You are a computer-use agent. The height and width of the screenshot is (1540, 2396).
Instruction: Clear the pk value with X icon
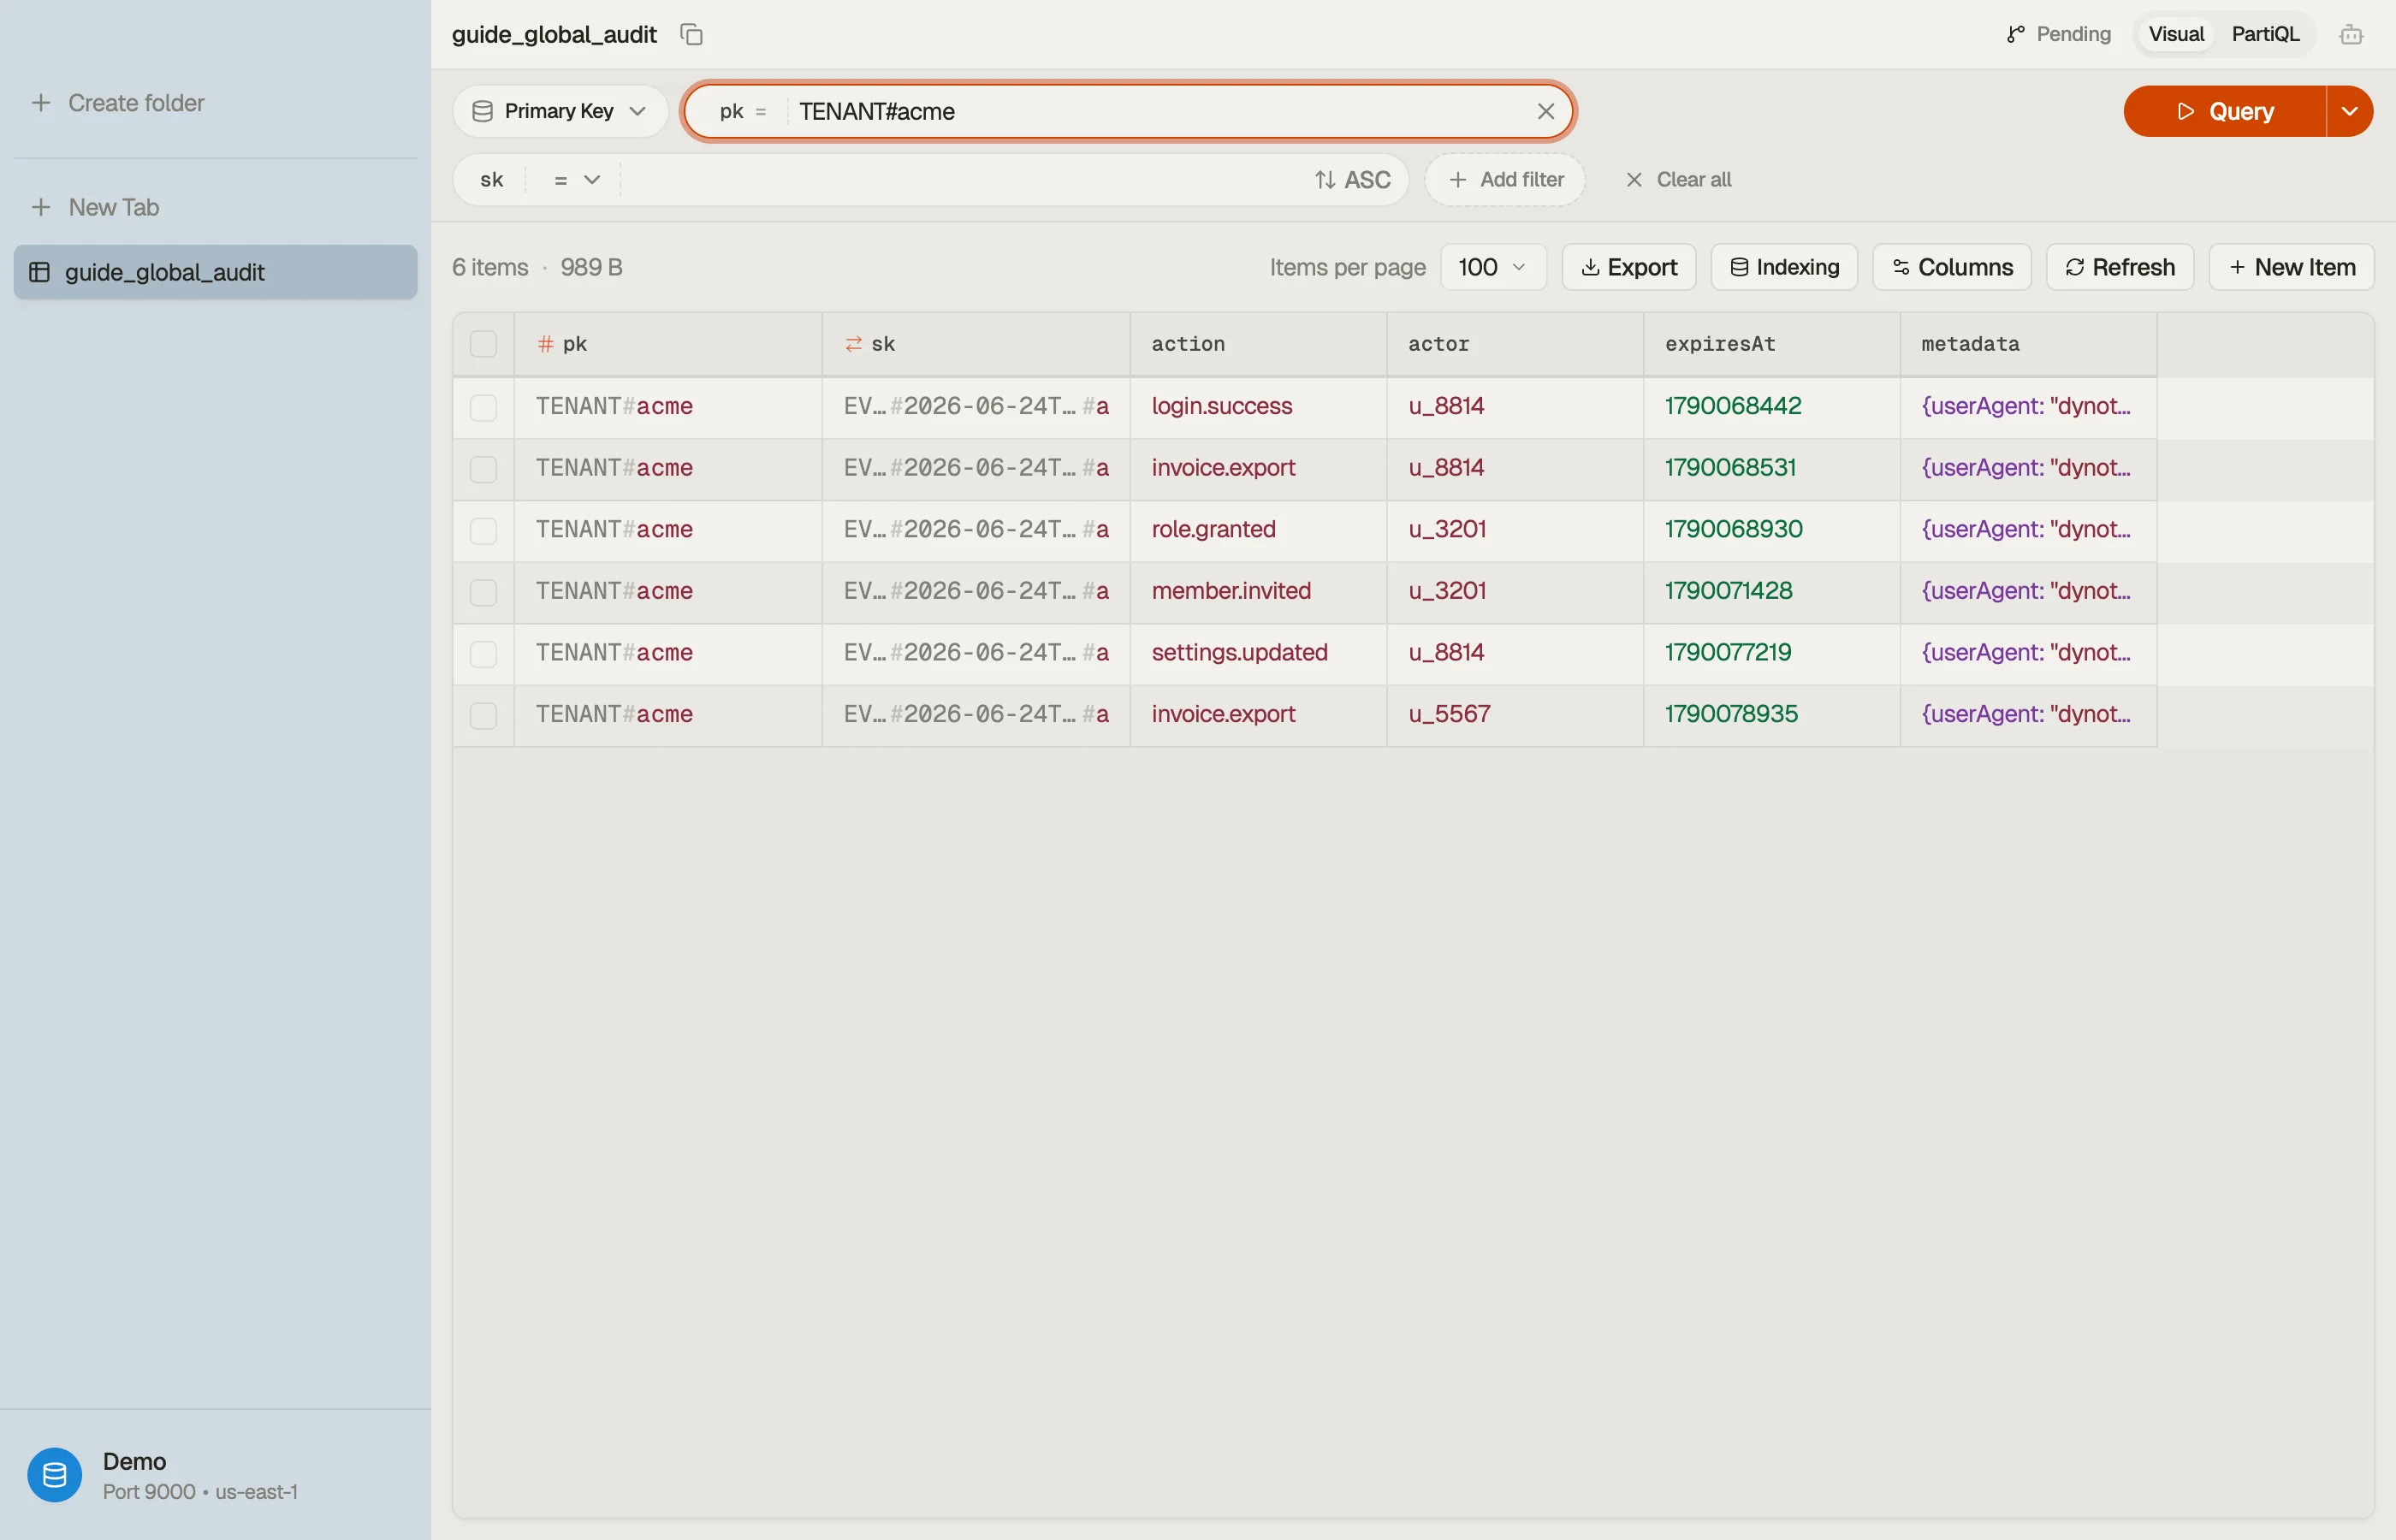1545,111
